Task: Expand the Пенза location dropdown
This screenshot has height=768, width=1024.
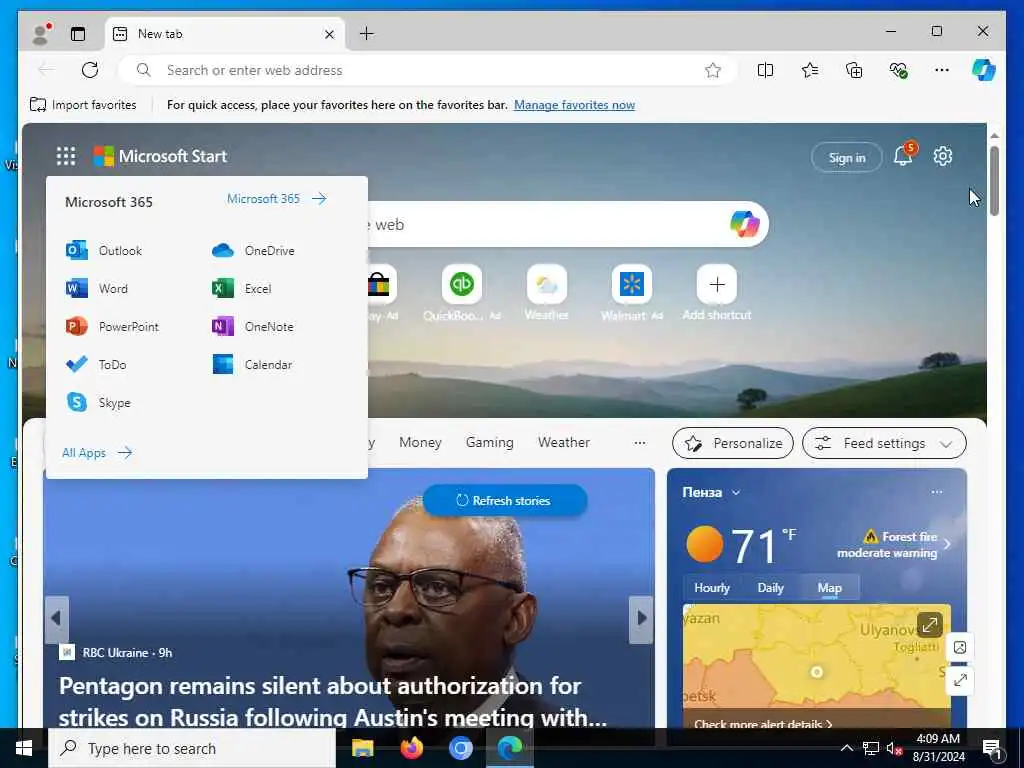Action: pos(736,493)
